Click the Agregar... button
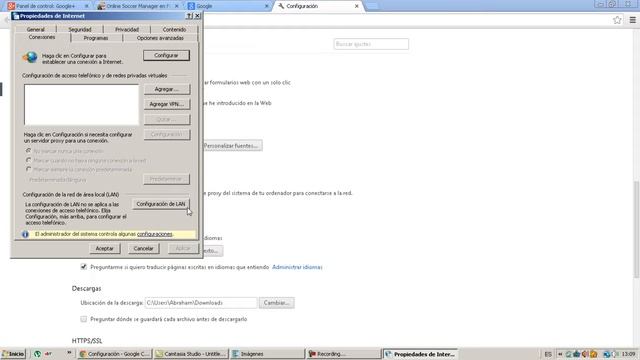 167,89
